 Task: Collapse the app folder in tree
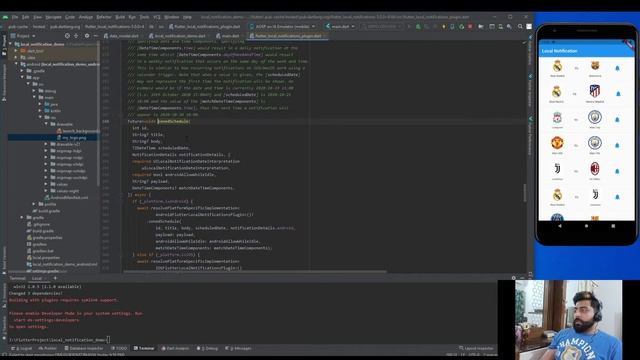click(22, 77)
